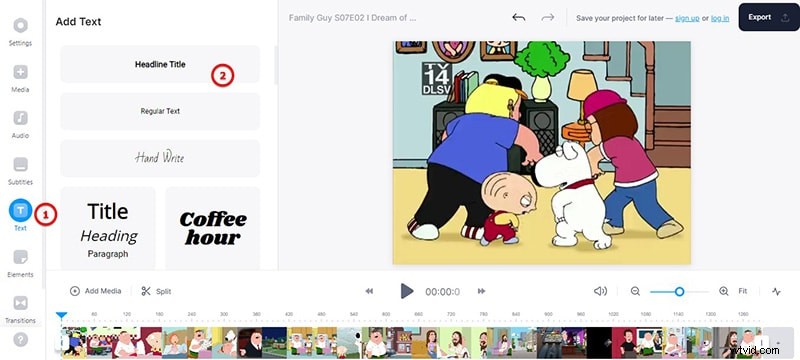Viewport: 800px width, 360px height.
Task: Toggle the volume speaker icon
Action: [x=601, y=291]
